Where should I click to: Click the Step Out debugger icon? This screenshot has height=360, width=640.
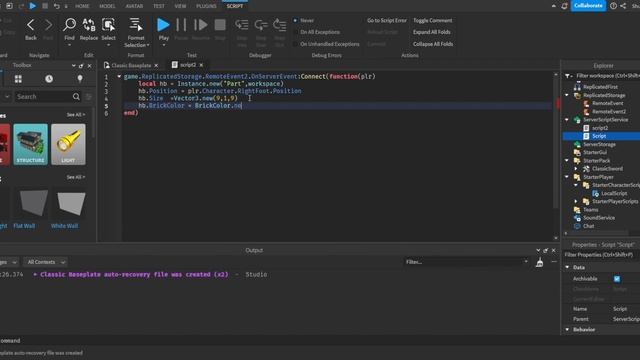[280, 25]
